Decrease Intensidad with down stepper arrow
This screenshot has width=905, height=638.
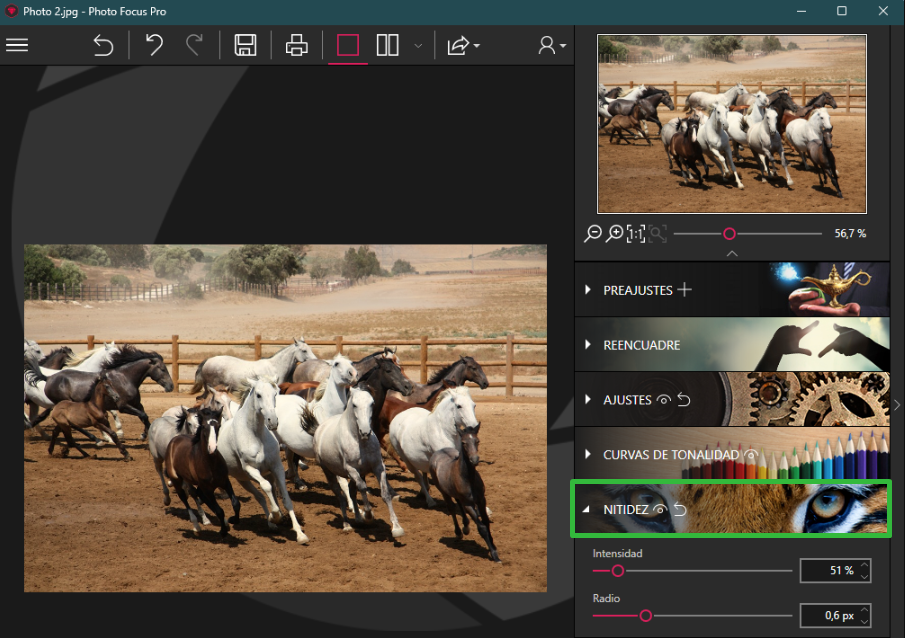[x=865, y=576]
